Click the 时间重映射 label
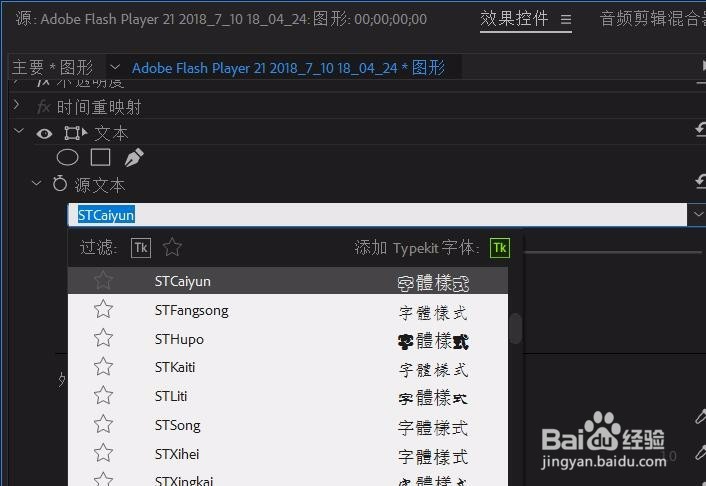Viewport: 706px width, 486px height. click(x=99, y=107)
